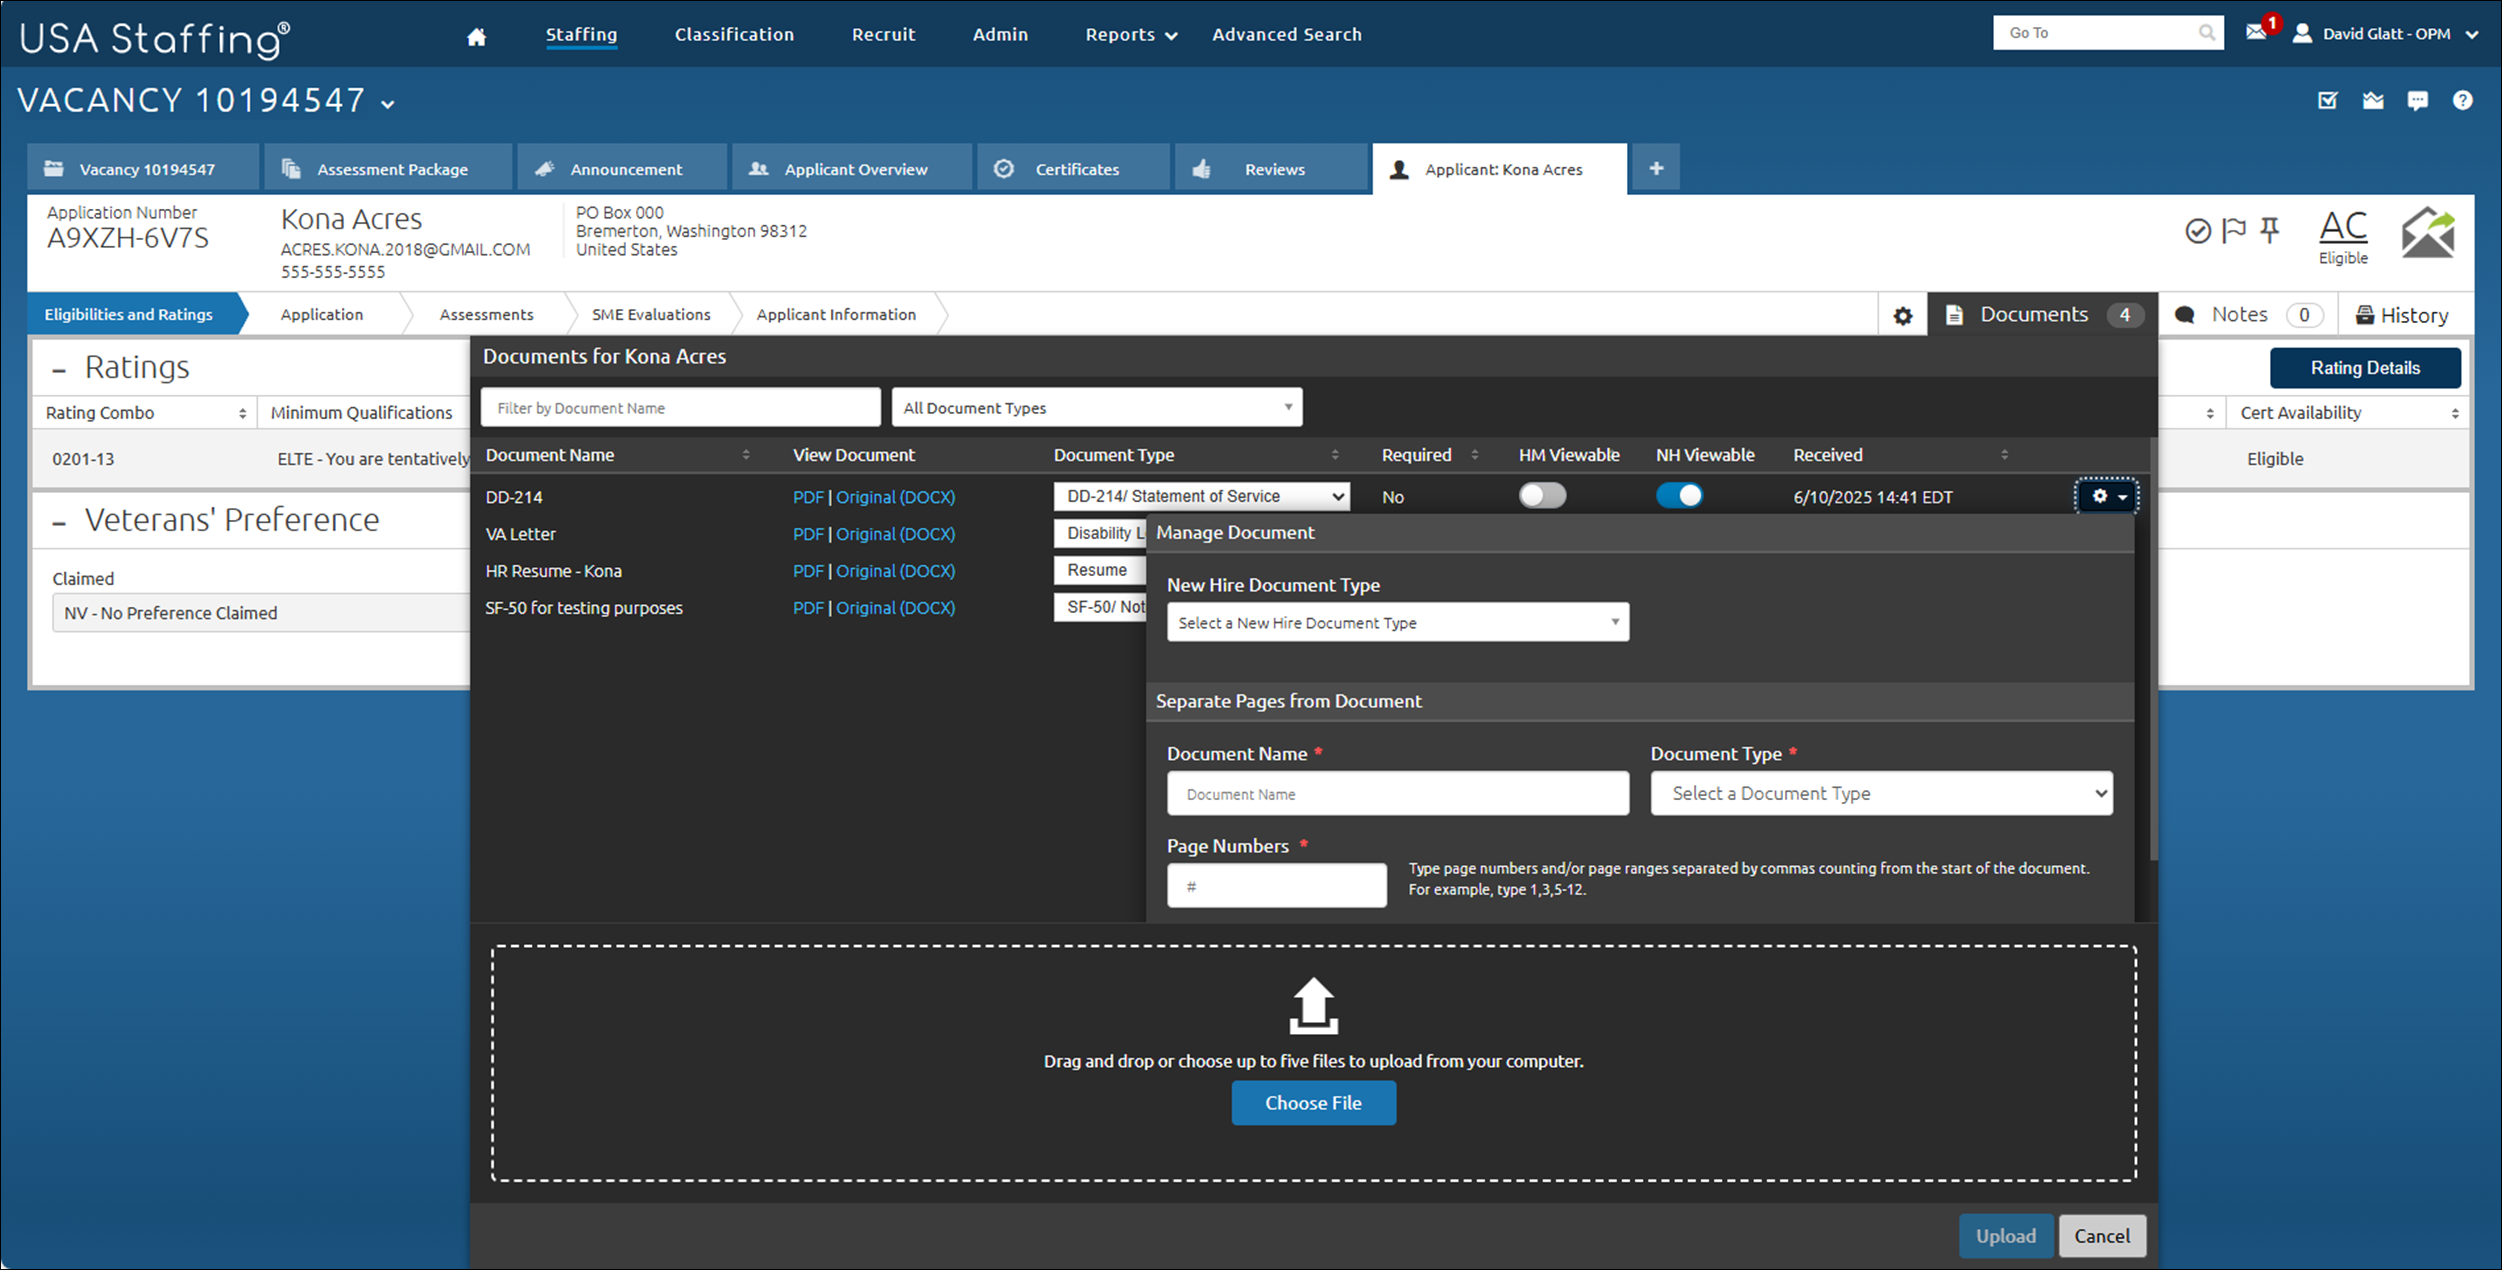This screenshot has height=1270, width=2502.
Task: Click the search magnifier in the Go To box
Action: [2206, 33]
